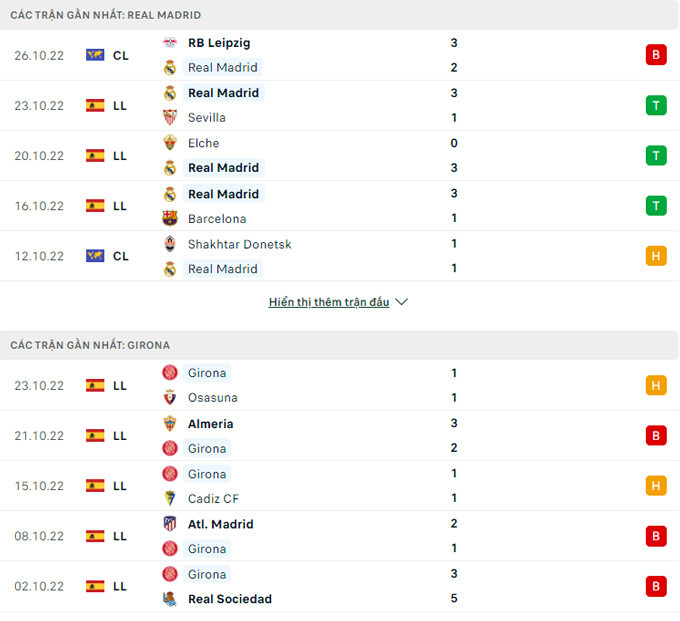680x621 pixels.
Task: Open 'Hiển thị thêm trận đấu' link
Action: [329, 302]
